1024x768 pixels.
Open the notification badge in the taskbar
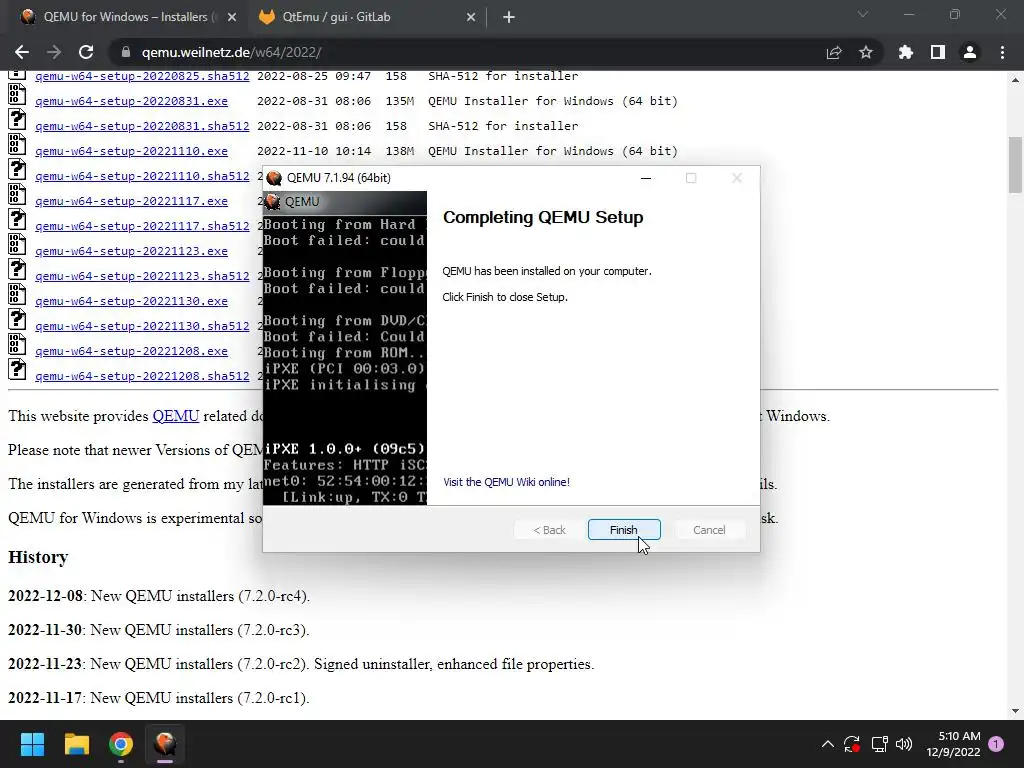[x=996, y=744]
